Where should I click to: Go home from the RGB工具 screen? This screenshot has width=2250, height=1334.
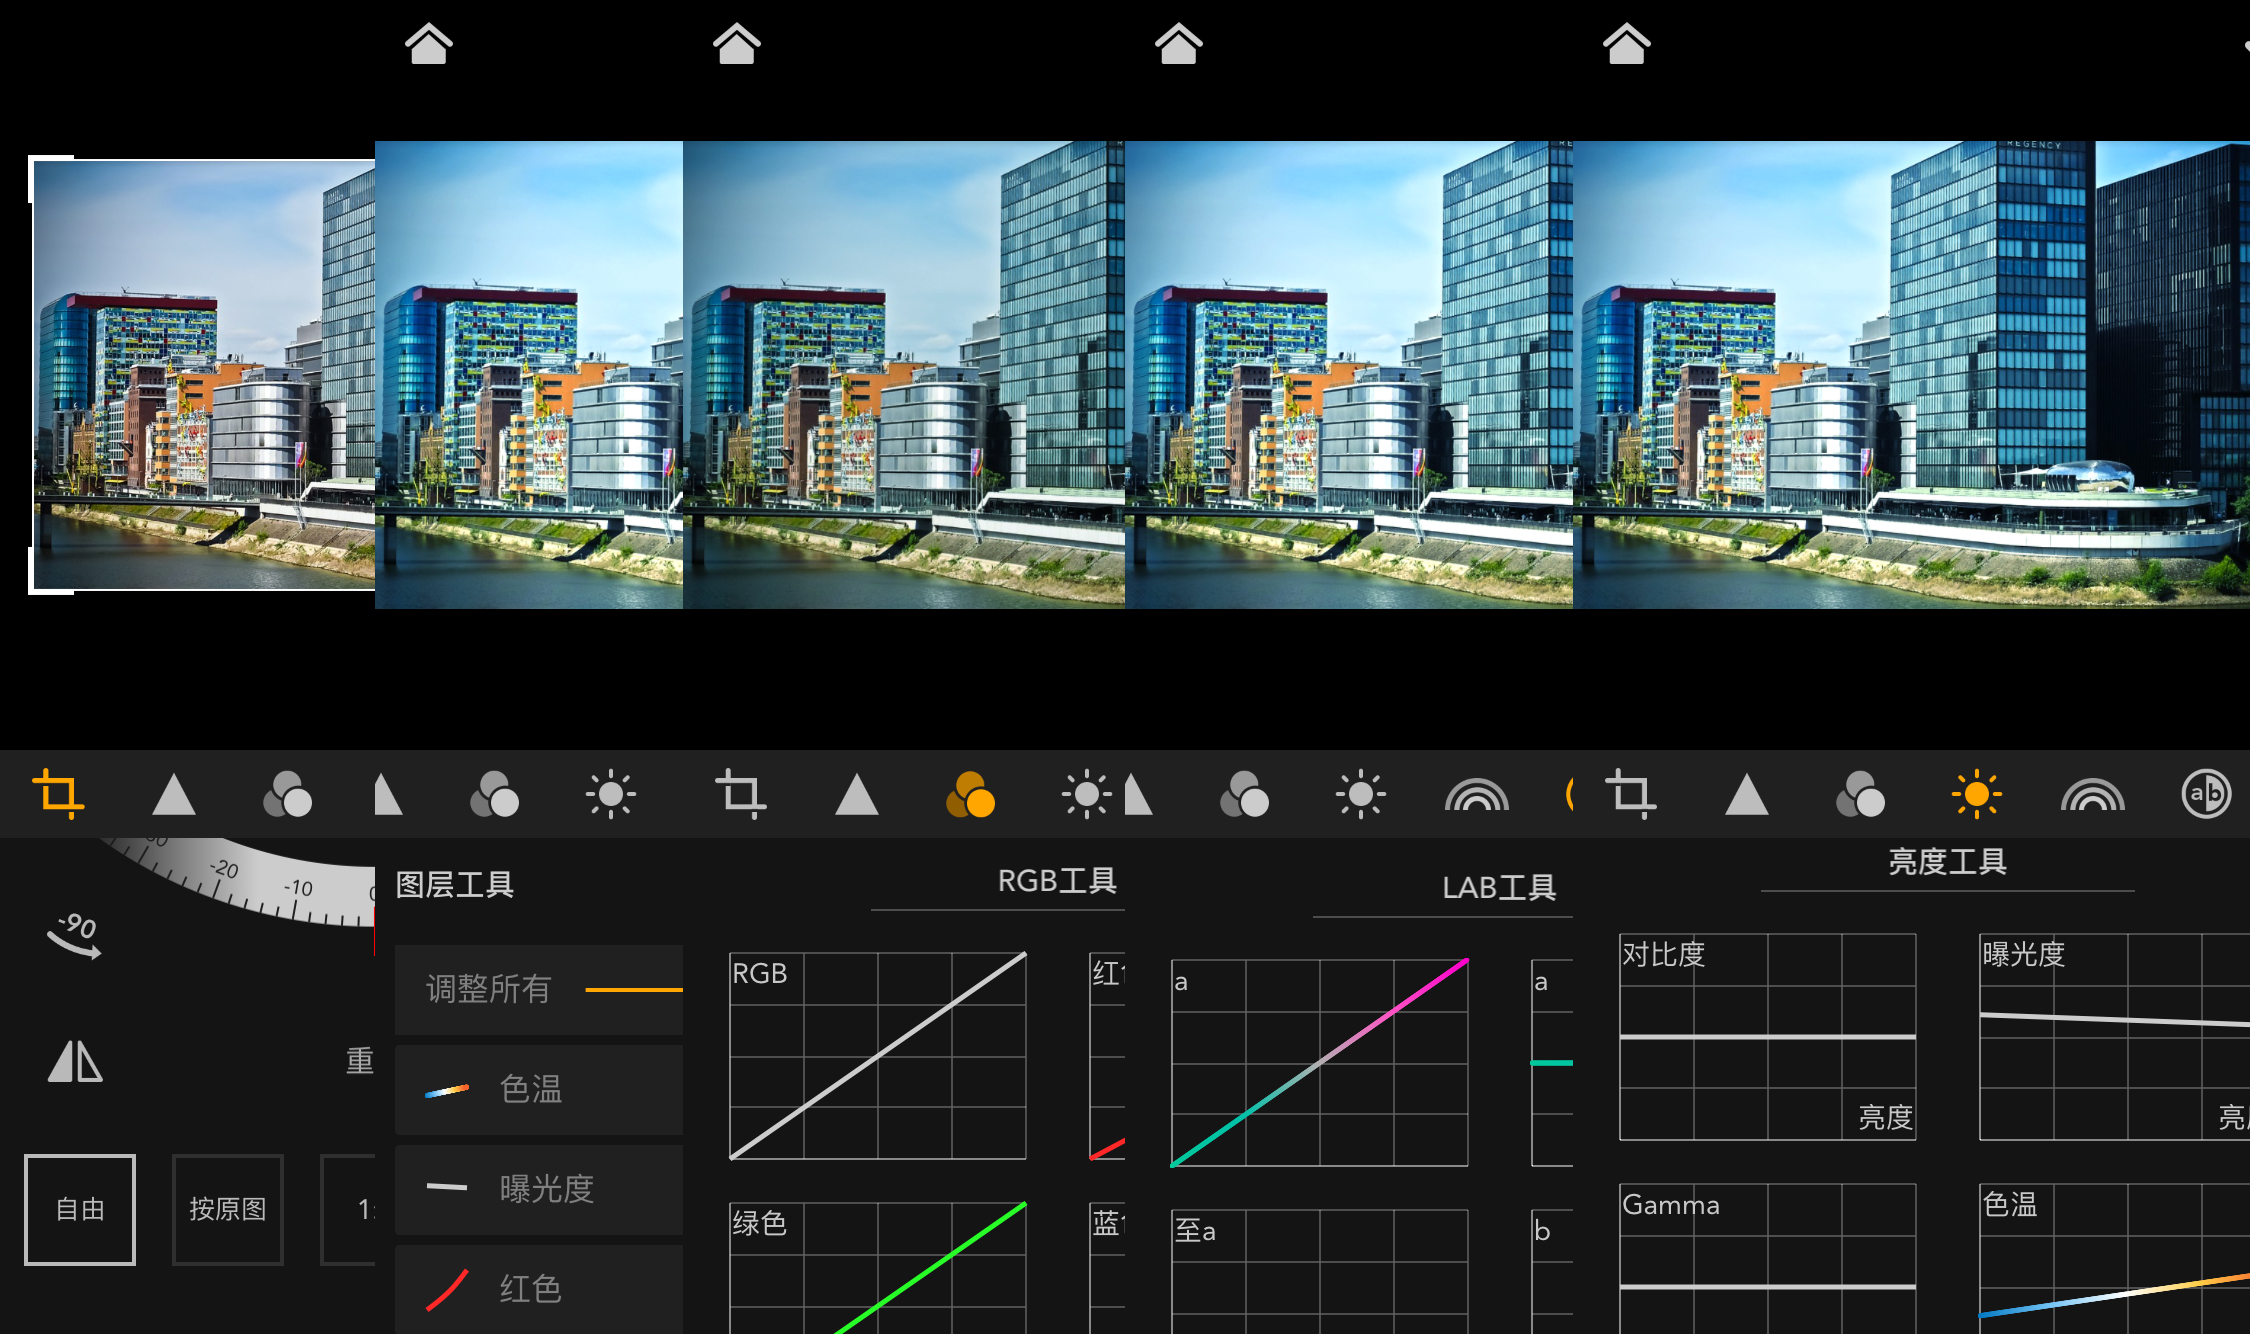pos(737,44)
